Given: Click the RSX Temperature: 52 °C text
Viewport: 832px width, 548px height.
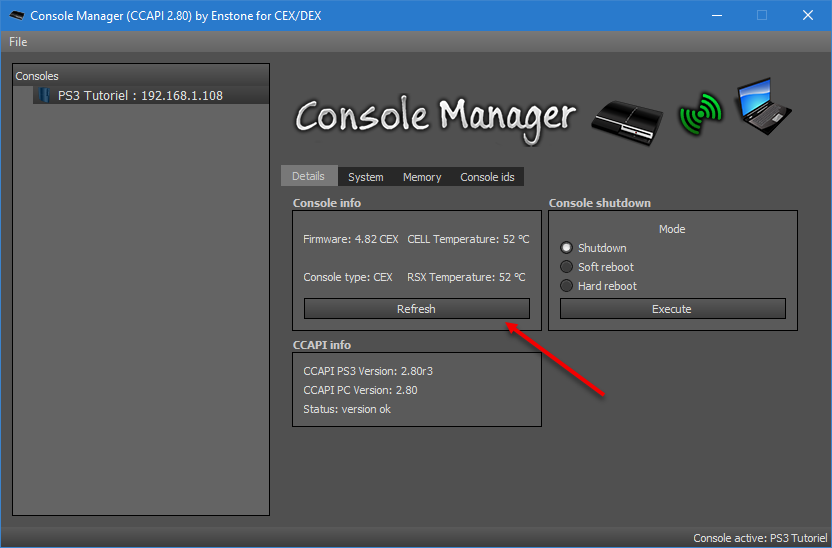Looking at the screenshot, I should point(466,277).
